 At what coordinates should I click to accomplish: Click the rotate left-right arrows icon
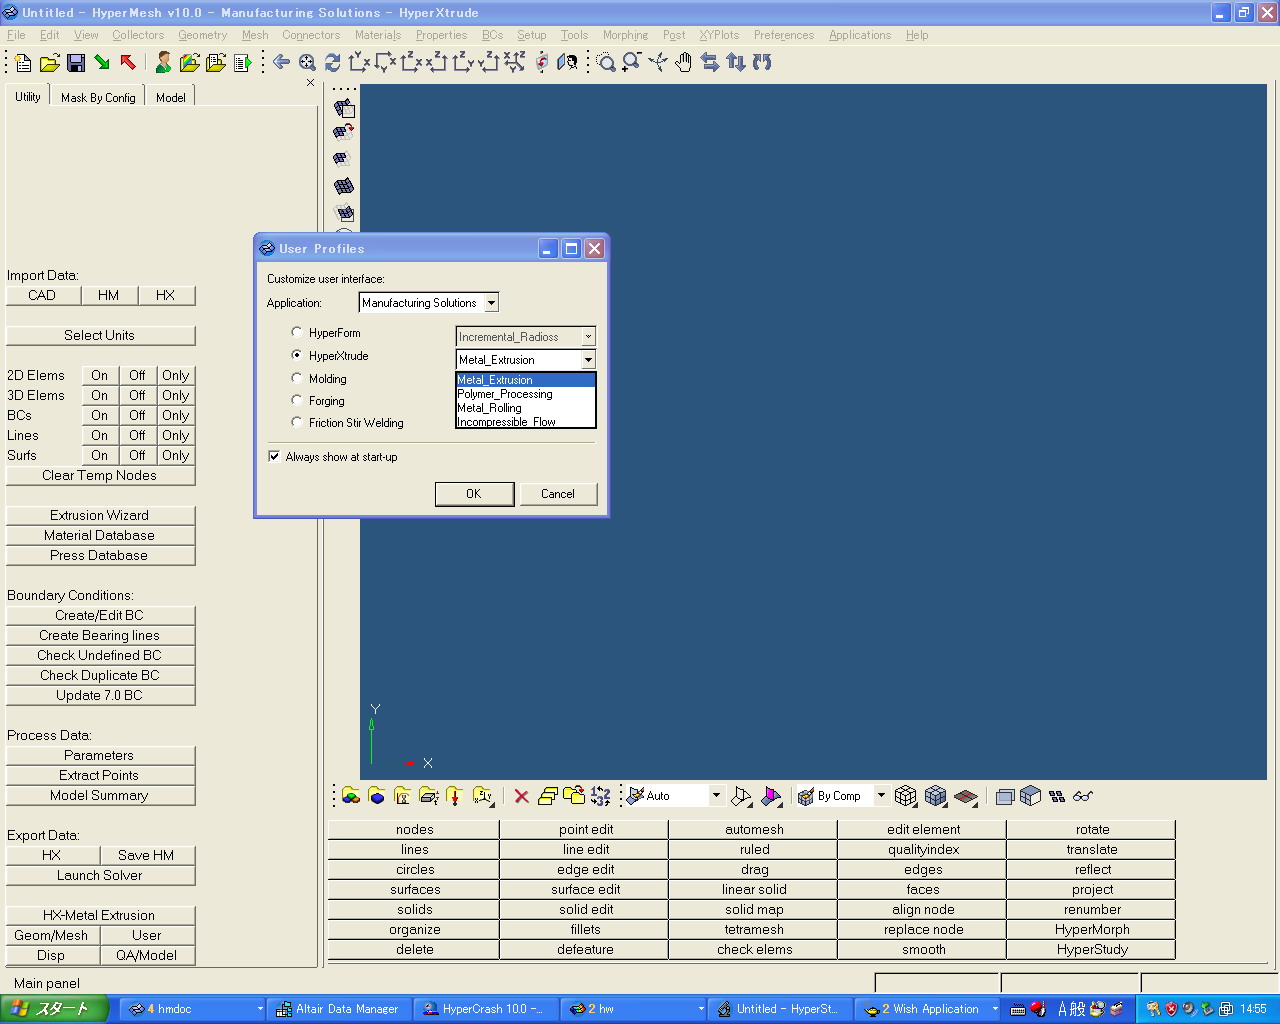click(710, 63)
